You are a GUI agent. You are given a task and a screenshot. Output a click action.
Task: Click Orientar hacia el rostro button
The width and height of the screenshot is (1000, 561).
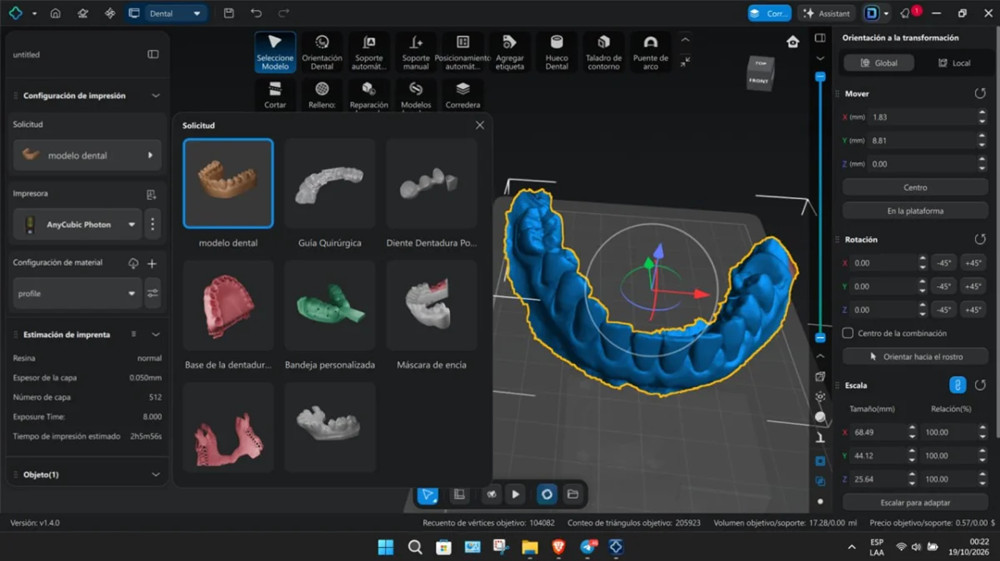click(915, 357)
